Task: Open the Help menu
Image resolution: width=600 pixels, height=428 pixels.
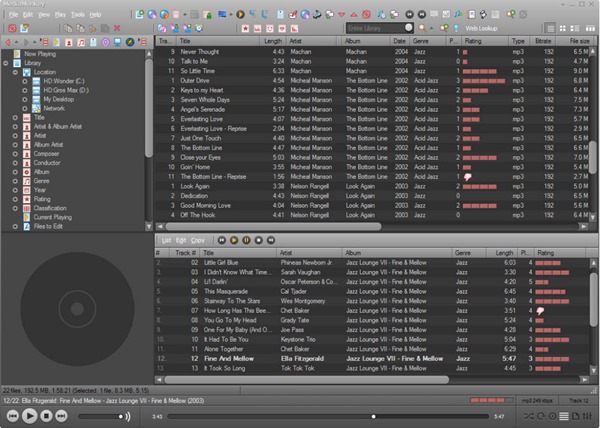Action: [x=95, y=15]
